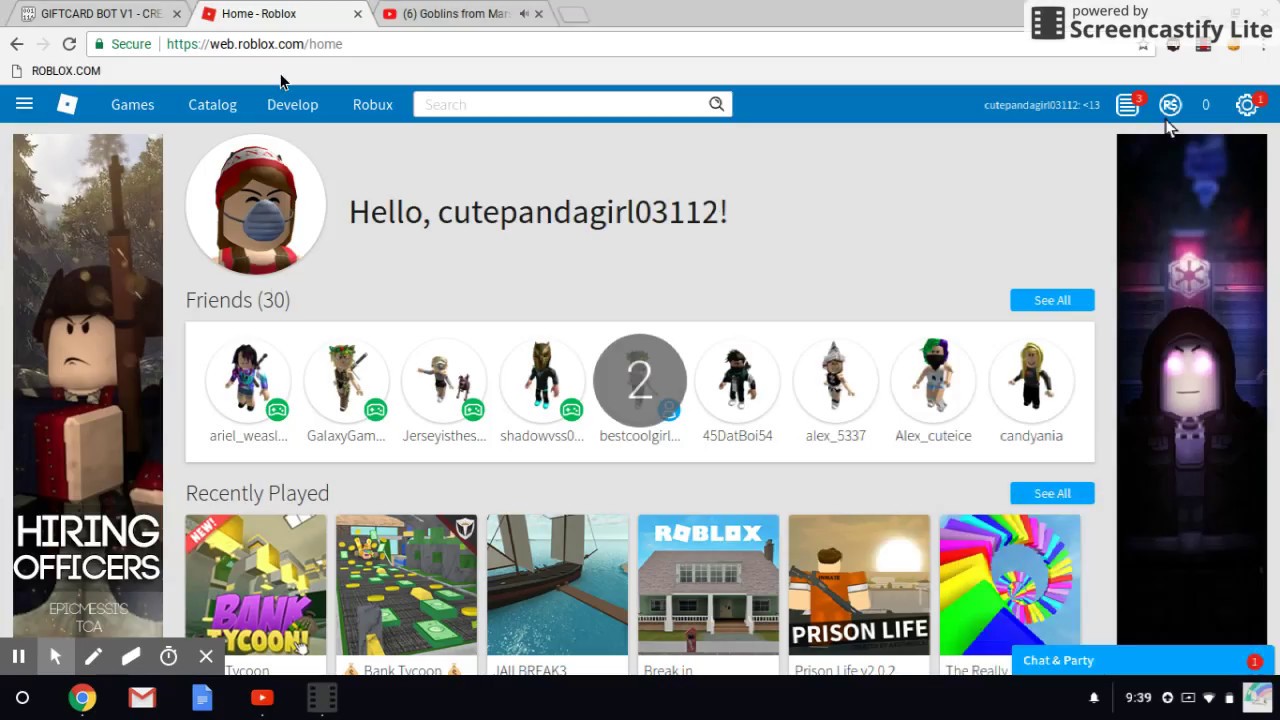Screen dimensions: 1280x720
Task: Switch to the Goblins YouTube tab
Action: click(x=455, y=14)
